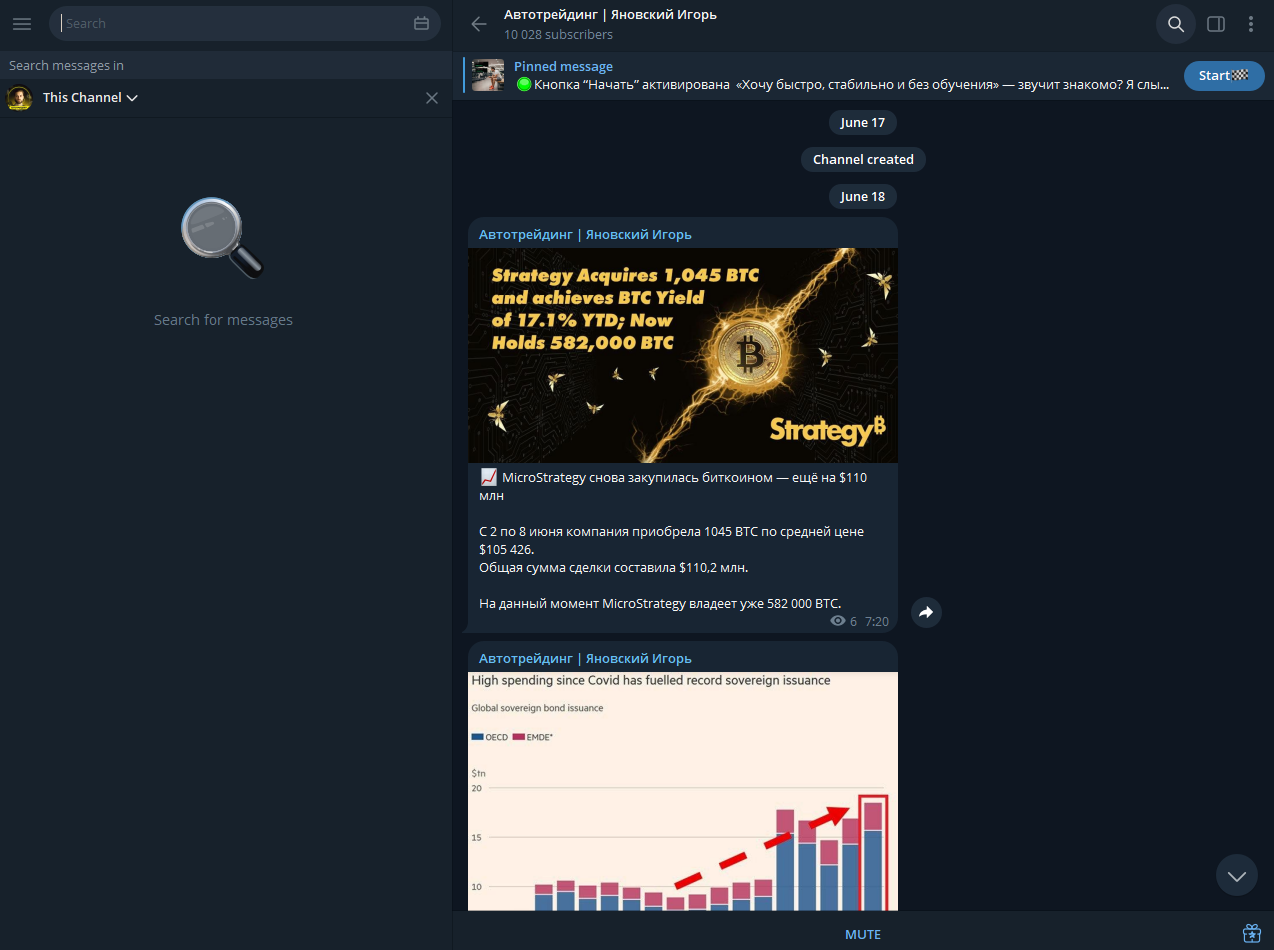The height and width of the screenshot is (950, 1274).
Task: Click the June 18 date badge
Action: 862,196
